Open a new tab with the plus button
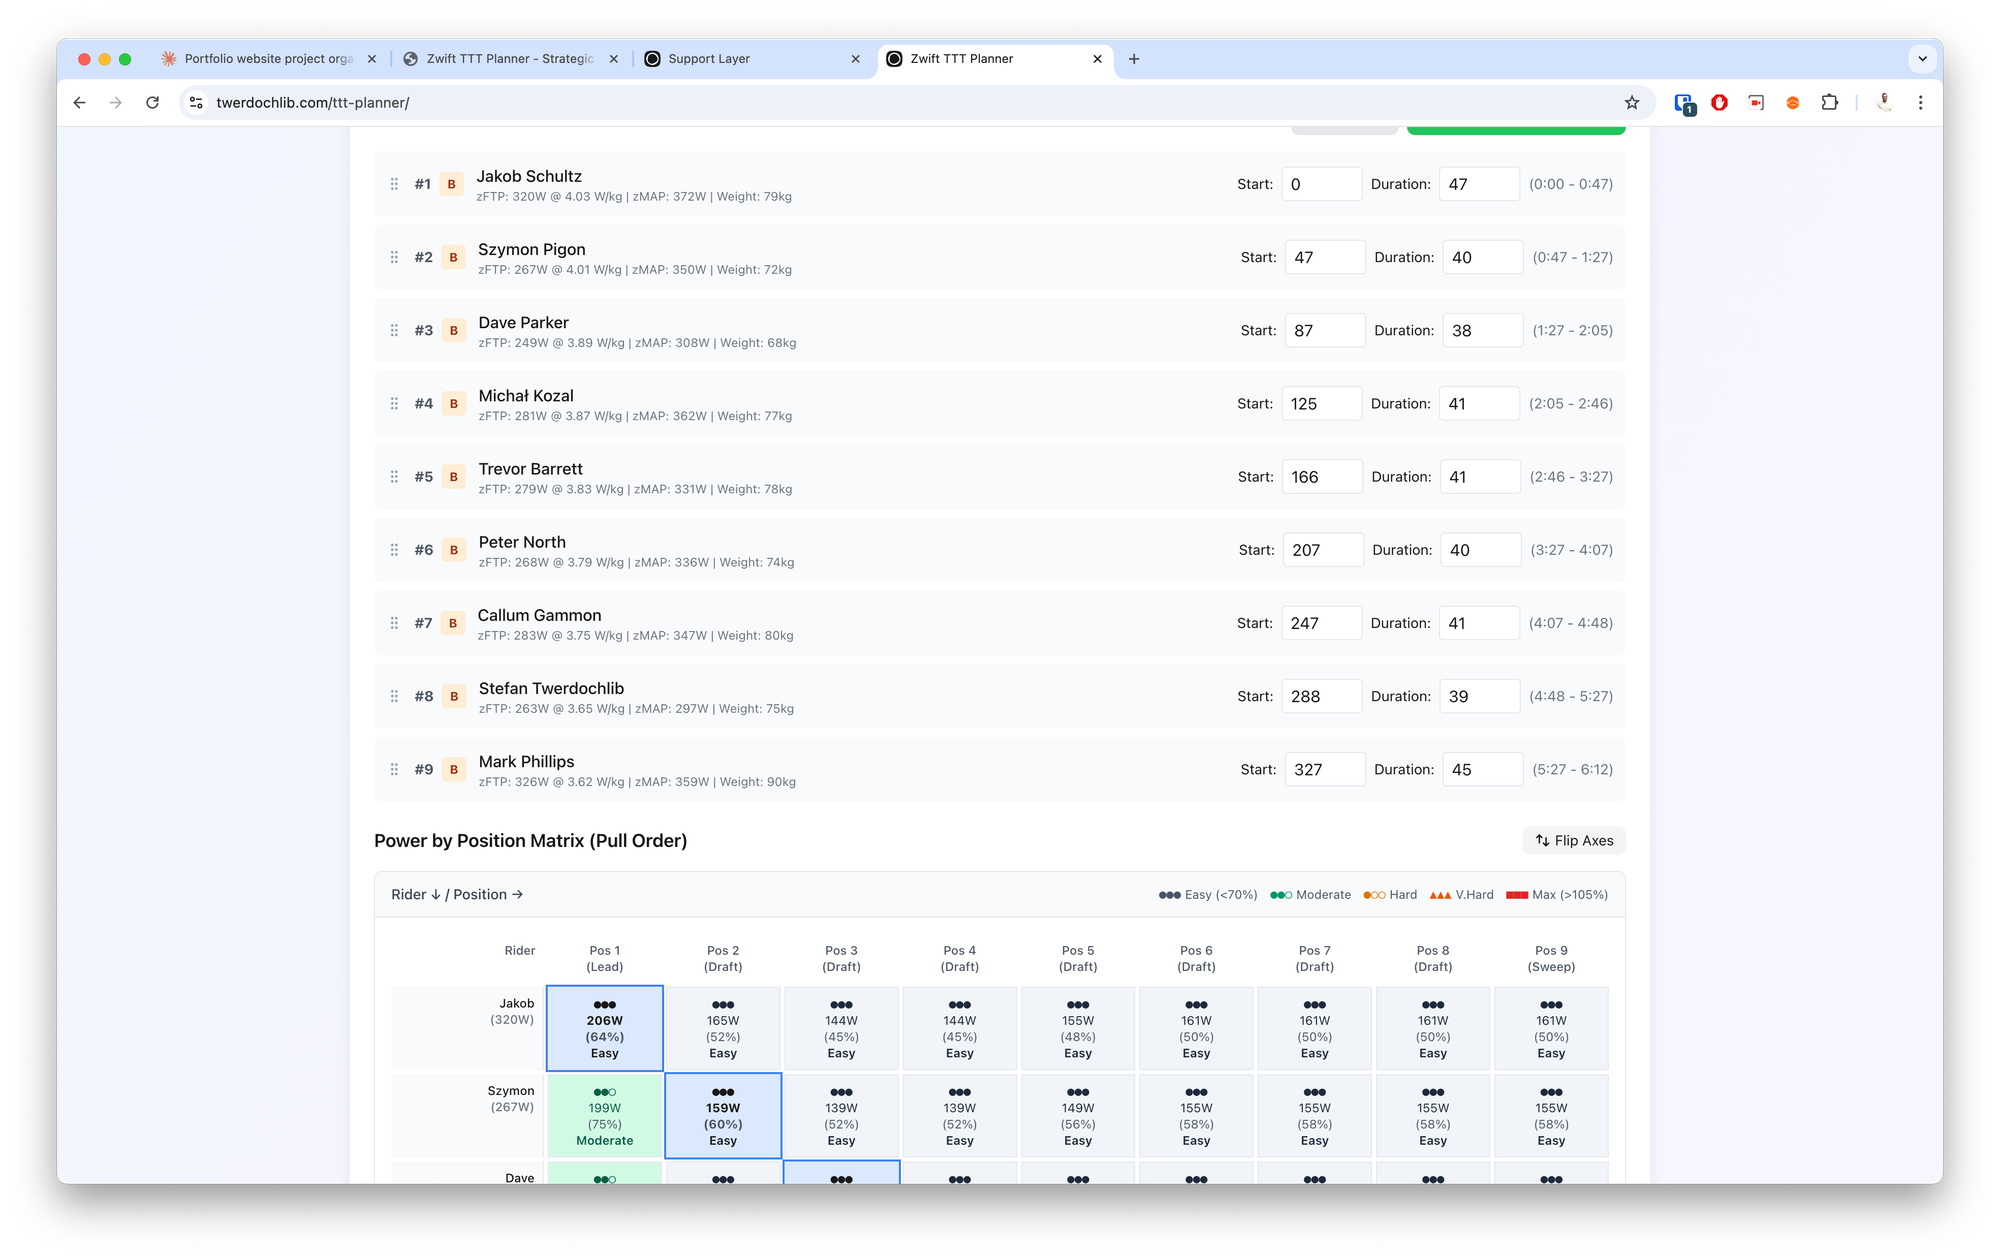2000x1259 pixels. pyautogui.click(x=1134, y=59)
